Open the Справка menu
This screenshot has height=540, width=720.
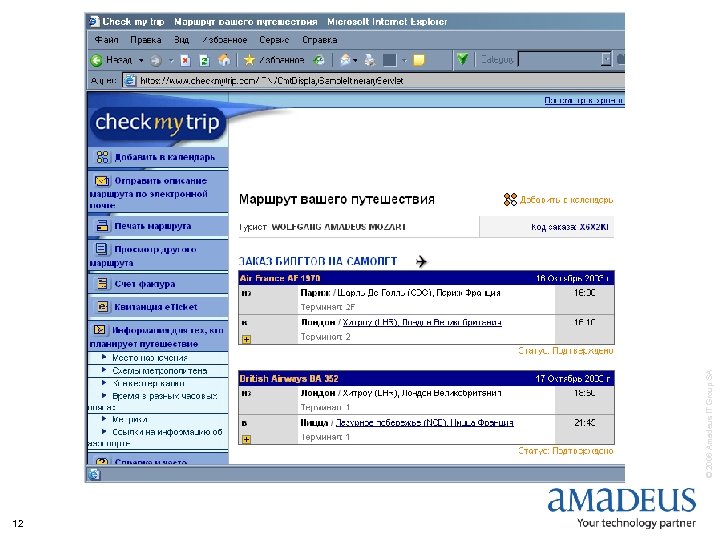(320, 40)
